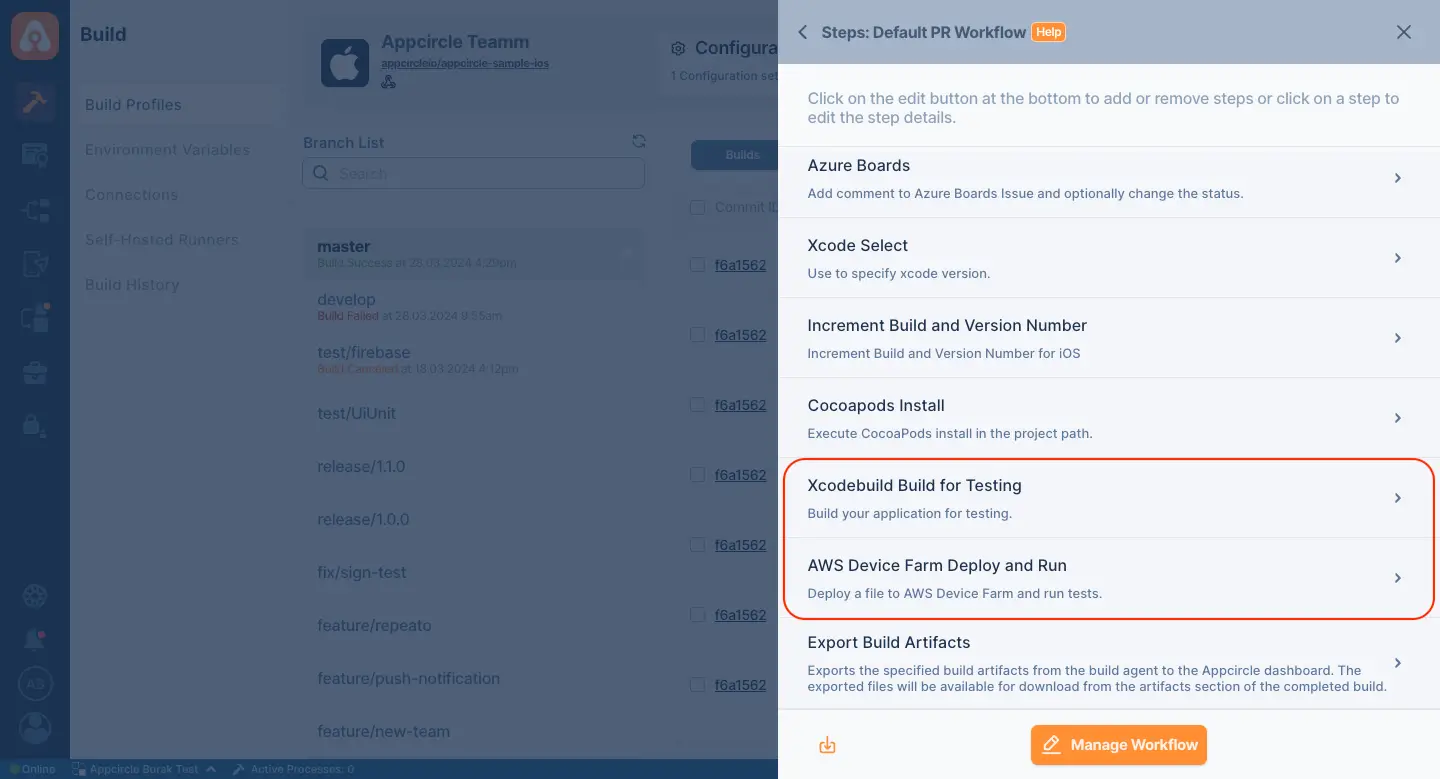
Task: Open Build Profiles in the Build menu
Action: tap(133, 105)
